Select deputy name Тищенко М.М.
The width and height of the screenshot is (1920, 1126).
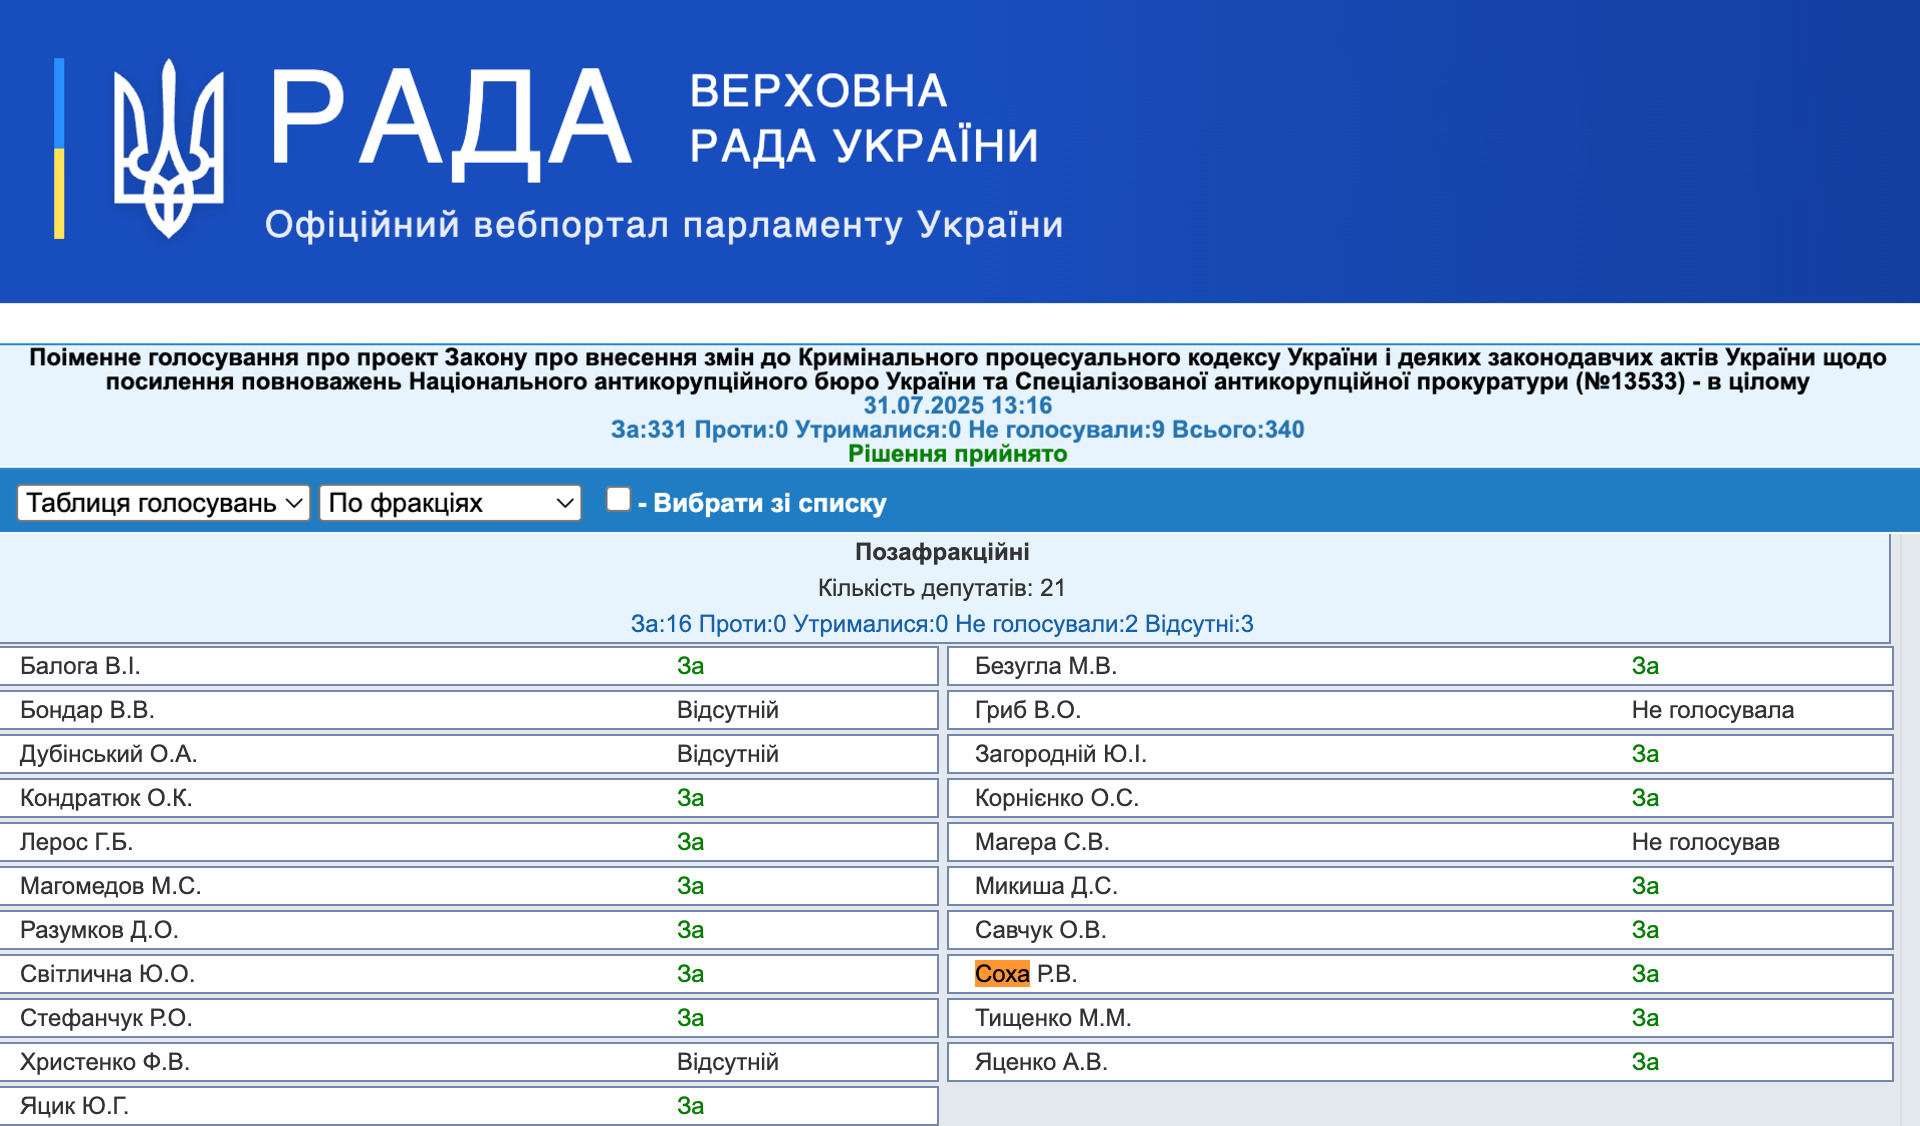[1053, 1018]
